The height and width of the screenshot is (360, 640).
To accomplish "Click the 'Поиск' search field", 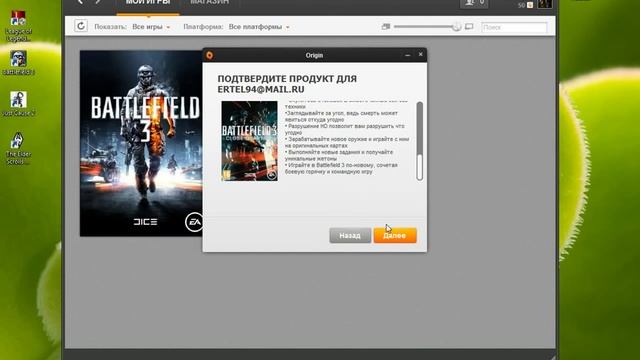I will (x=514, y=27).
